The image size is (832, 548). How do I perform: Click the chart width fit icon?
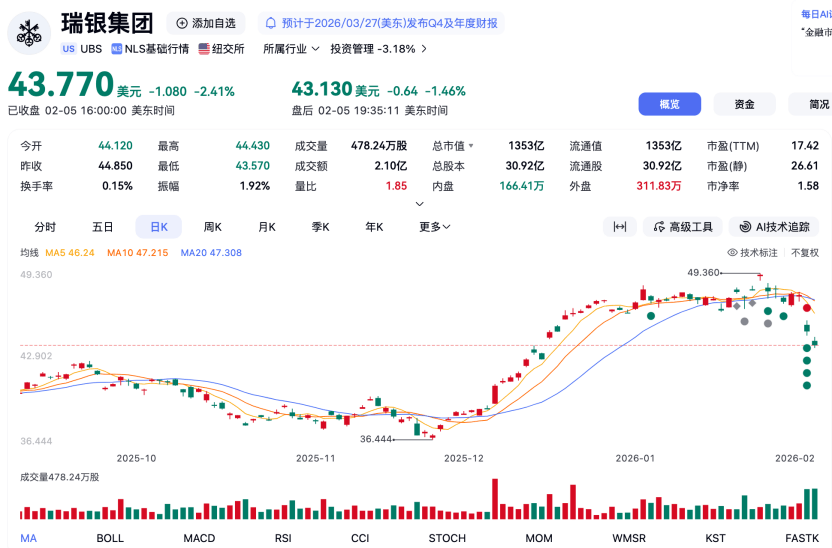(620, 227)
